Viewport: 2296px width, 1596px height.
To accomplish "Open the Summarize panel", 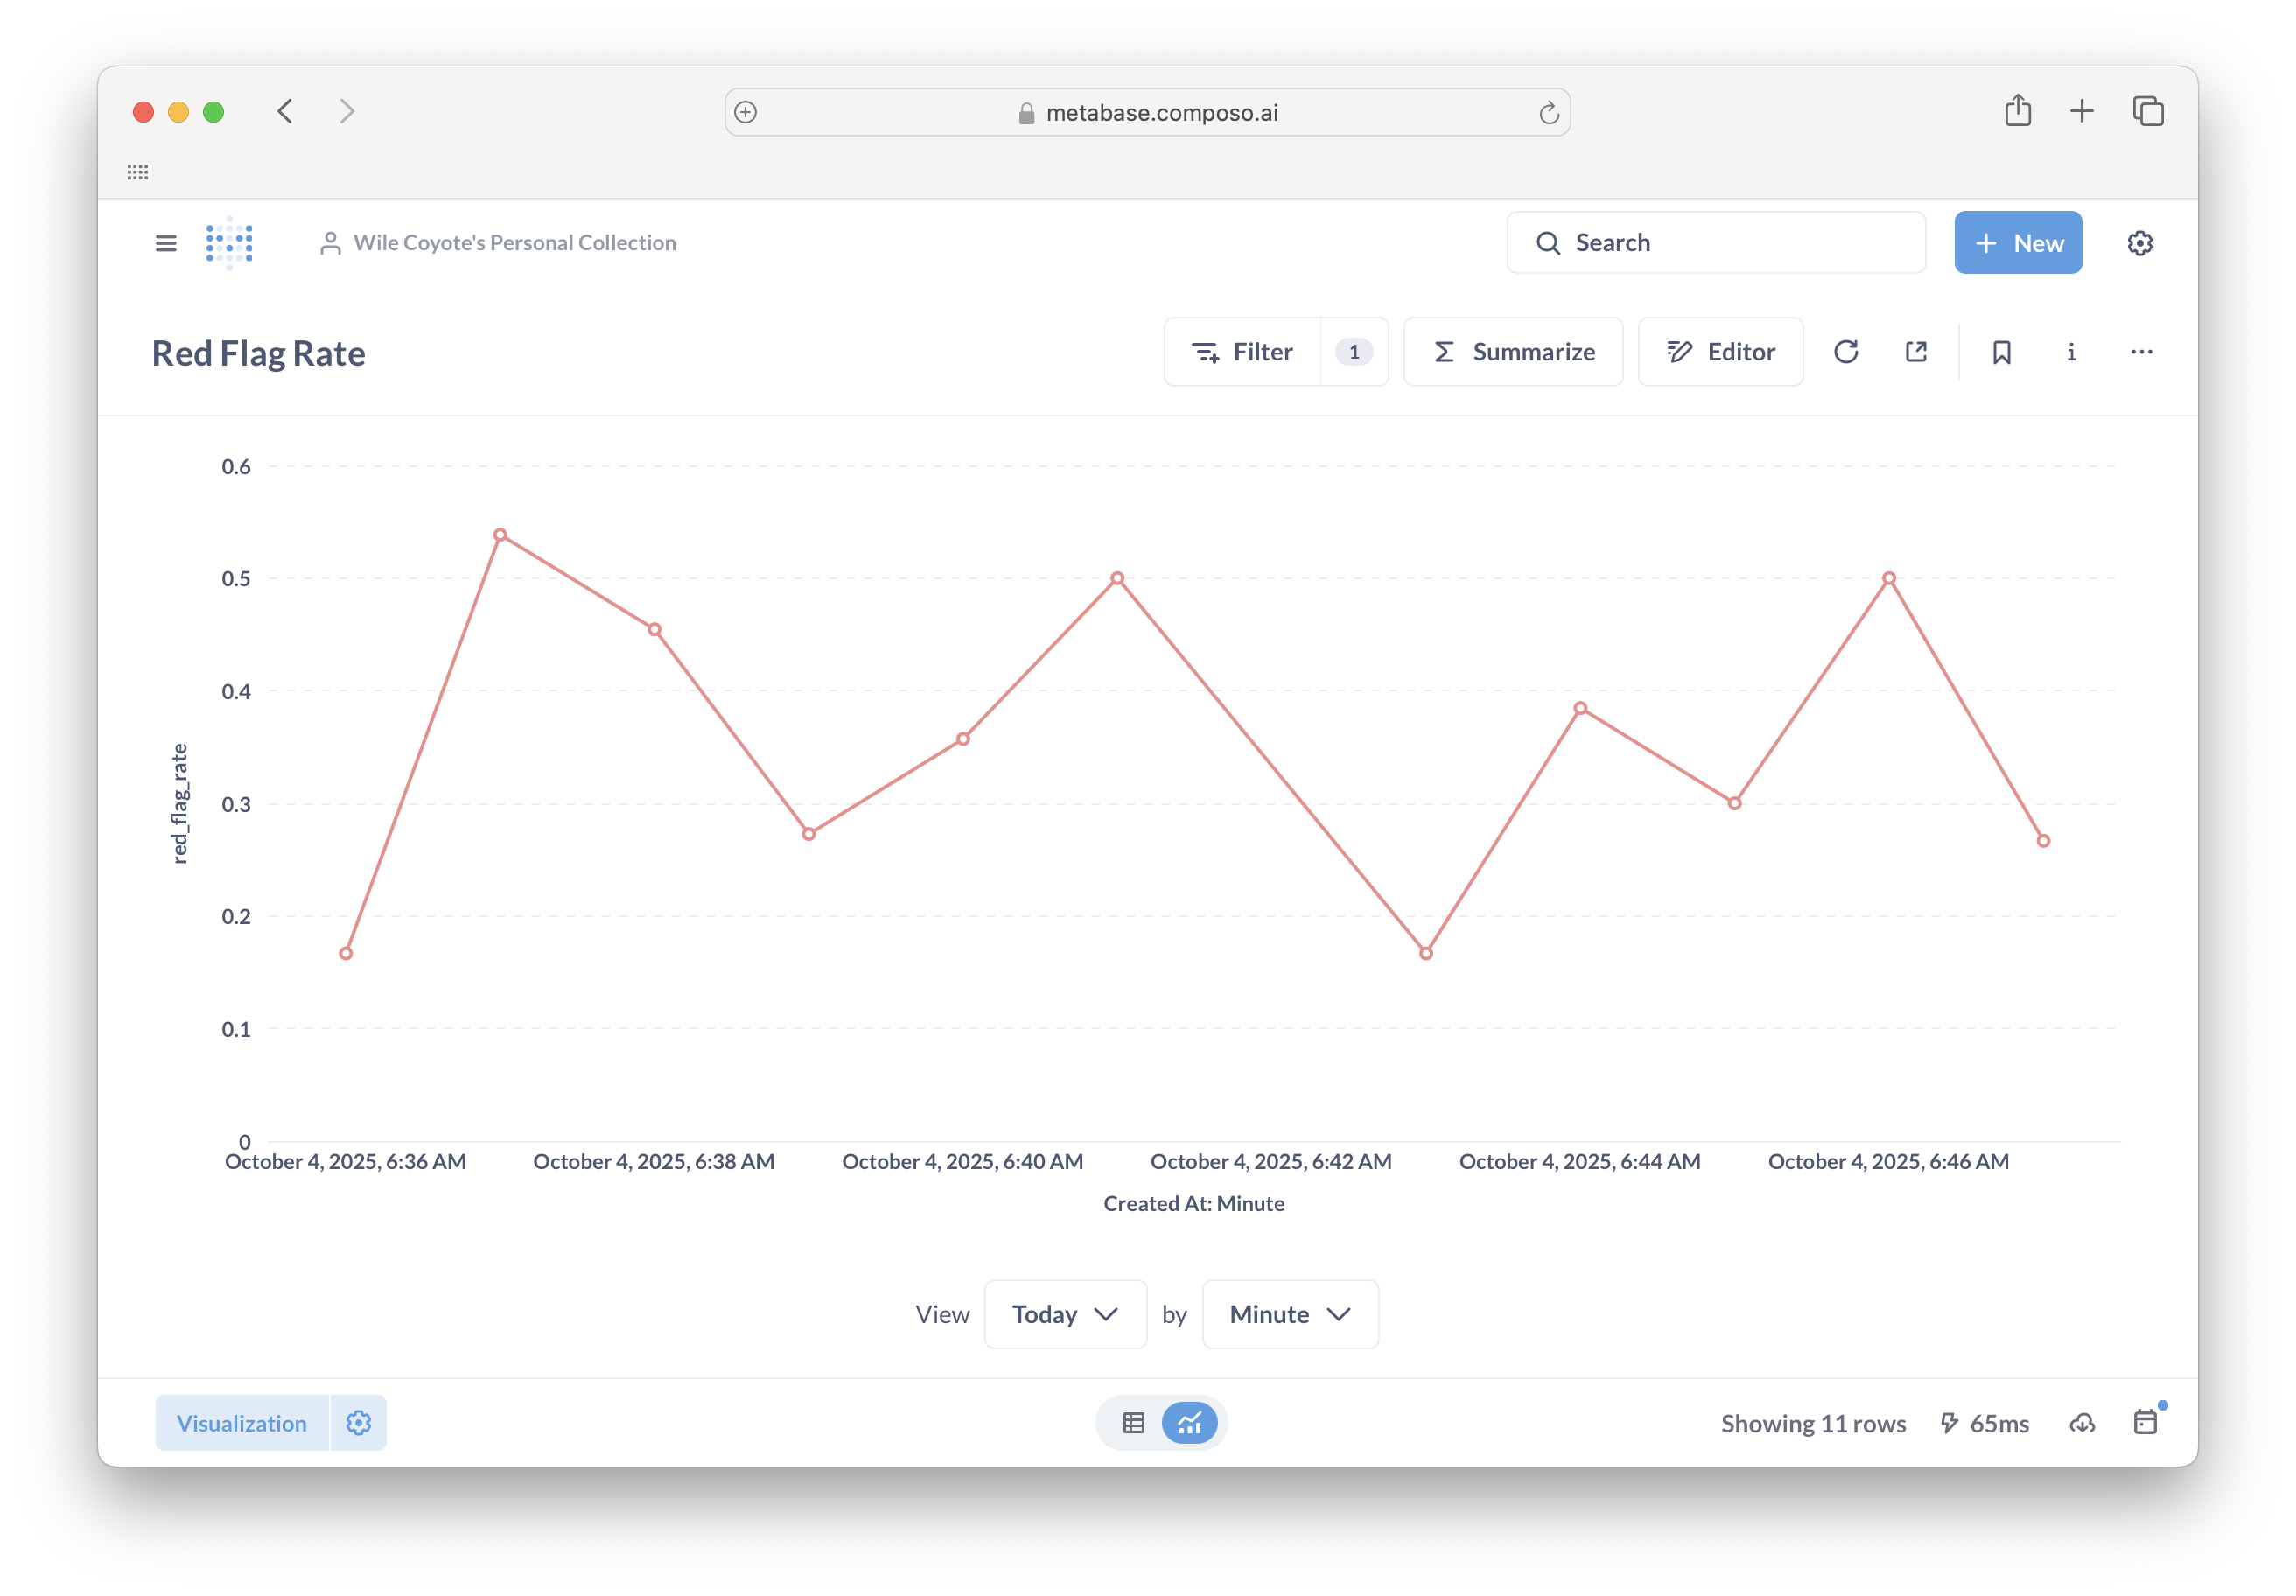I will click(1513, 352).
